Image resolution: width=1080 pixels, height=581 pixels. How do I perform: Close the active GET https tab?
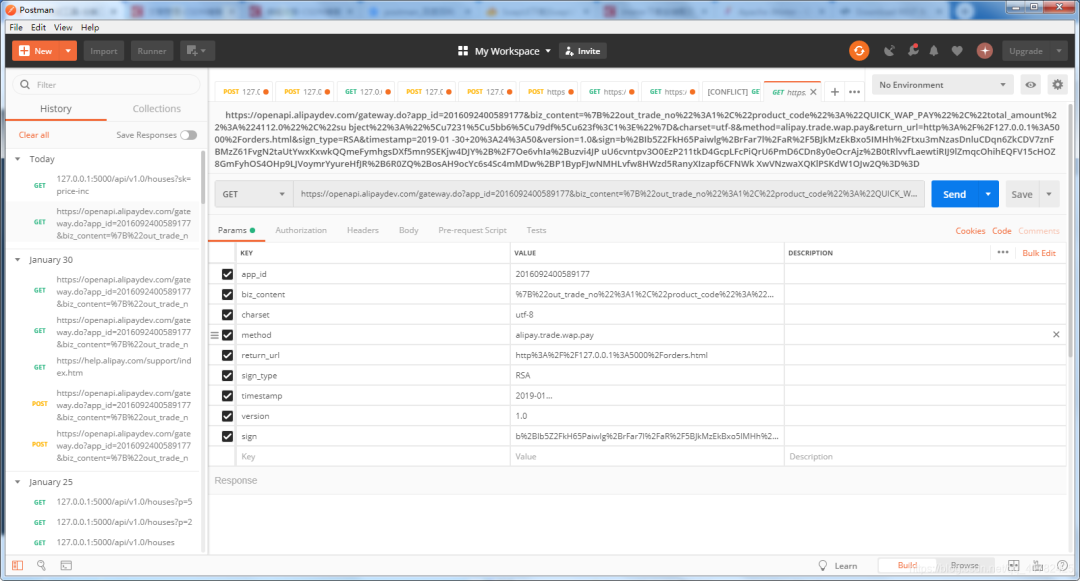coord(813,92)
